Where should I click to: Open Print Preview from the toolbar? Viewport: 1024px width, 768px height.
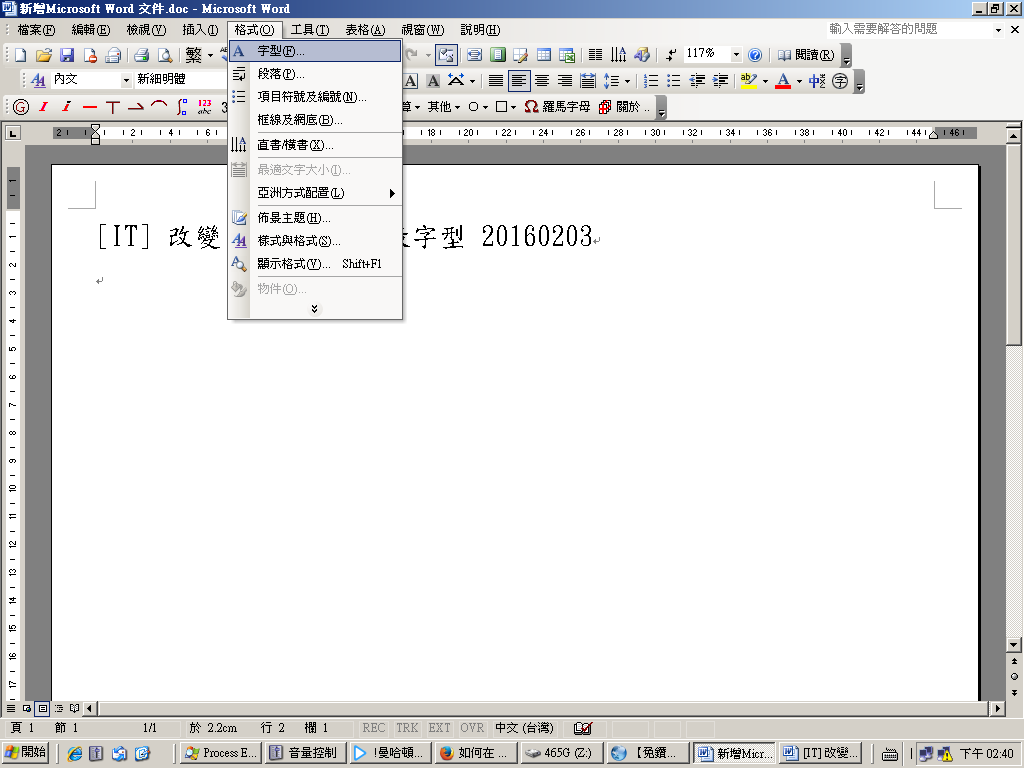(x=165, y=56)
